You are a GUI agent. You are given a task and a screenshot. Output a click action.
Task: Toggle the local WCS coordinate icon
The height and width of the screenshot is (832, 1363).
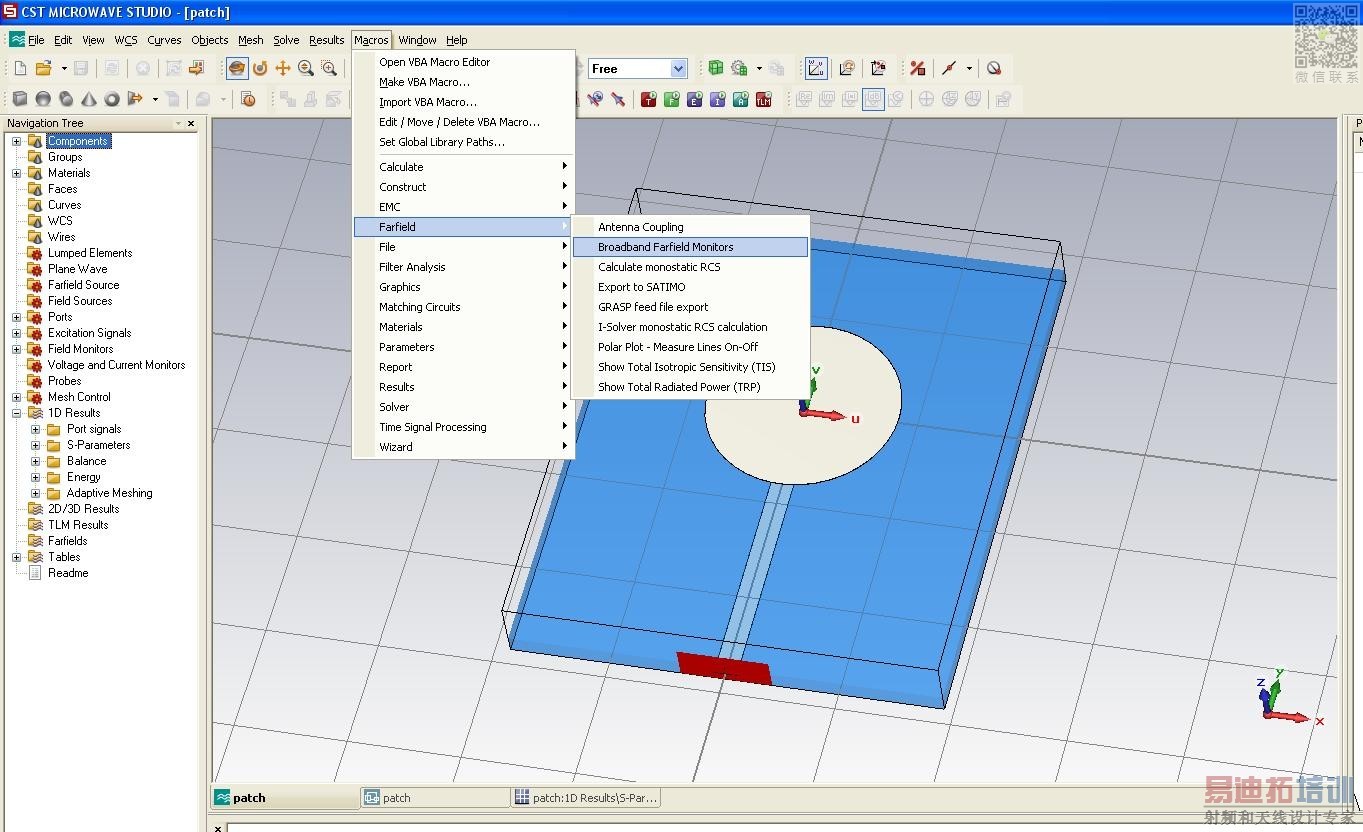(816, 68)
